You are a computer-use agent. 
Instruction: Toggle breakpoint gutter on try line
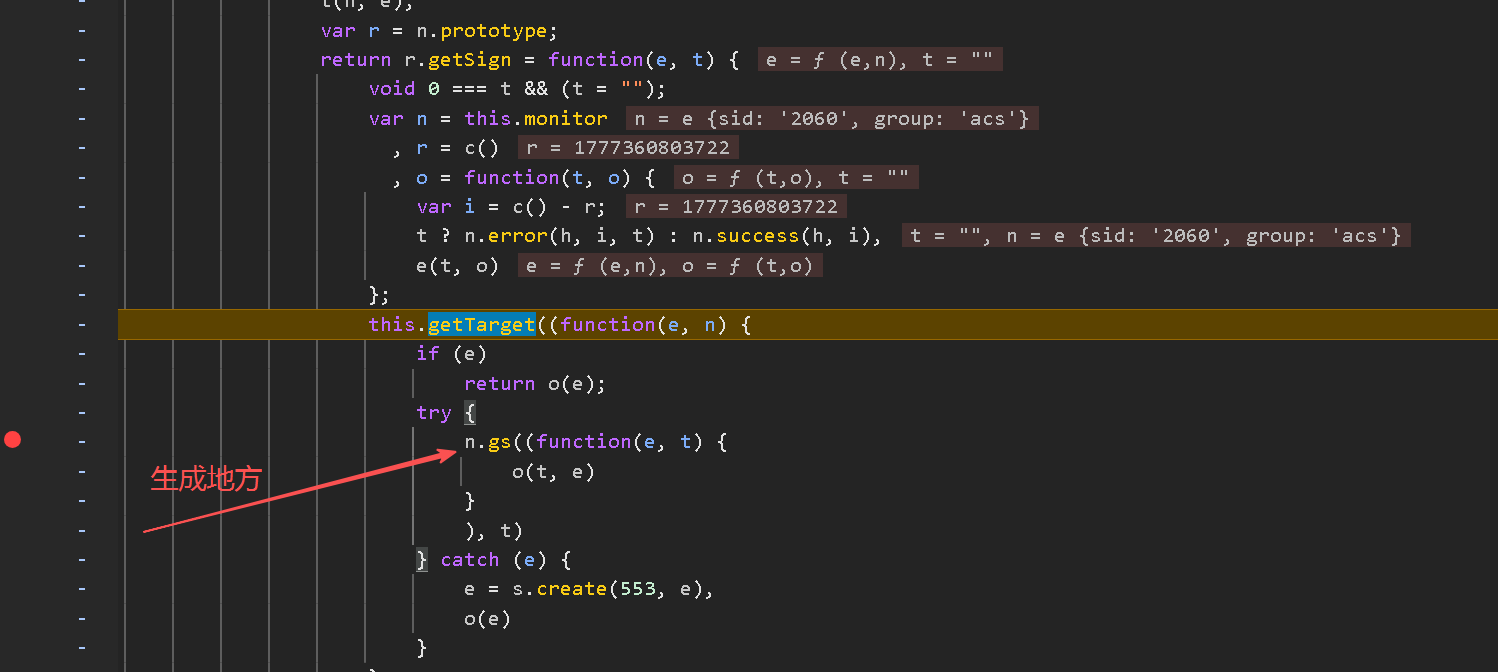[82, 412]
